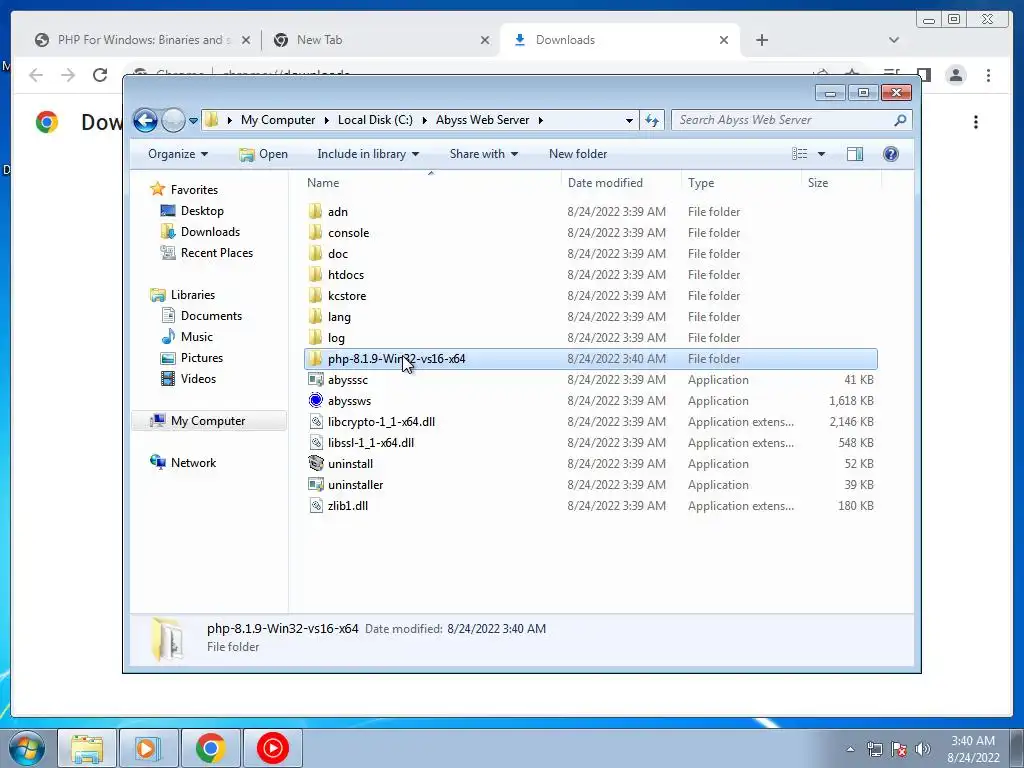Screen dimensions: 1024x768
Task: Click the My Computer breadcrumb in address bar
Action: tap(278, 120)
